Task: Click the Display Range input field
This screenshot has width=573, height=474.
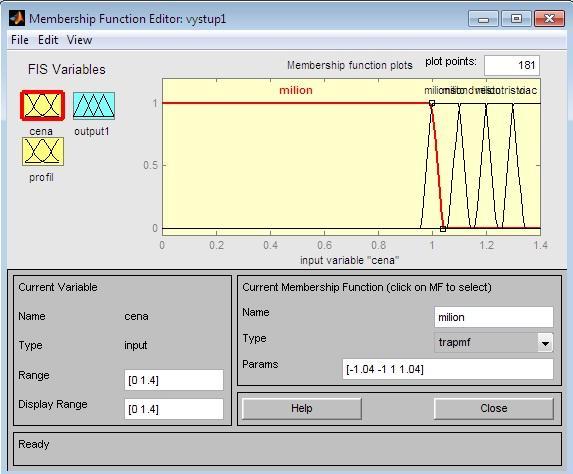Action: (x=174, y=409)
